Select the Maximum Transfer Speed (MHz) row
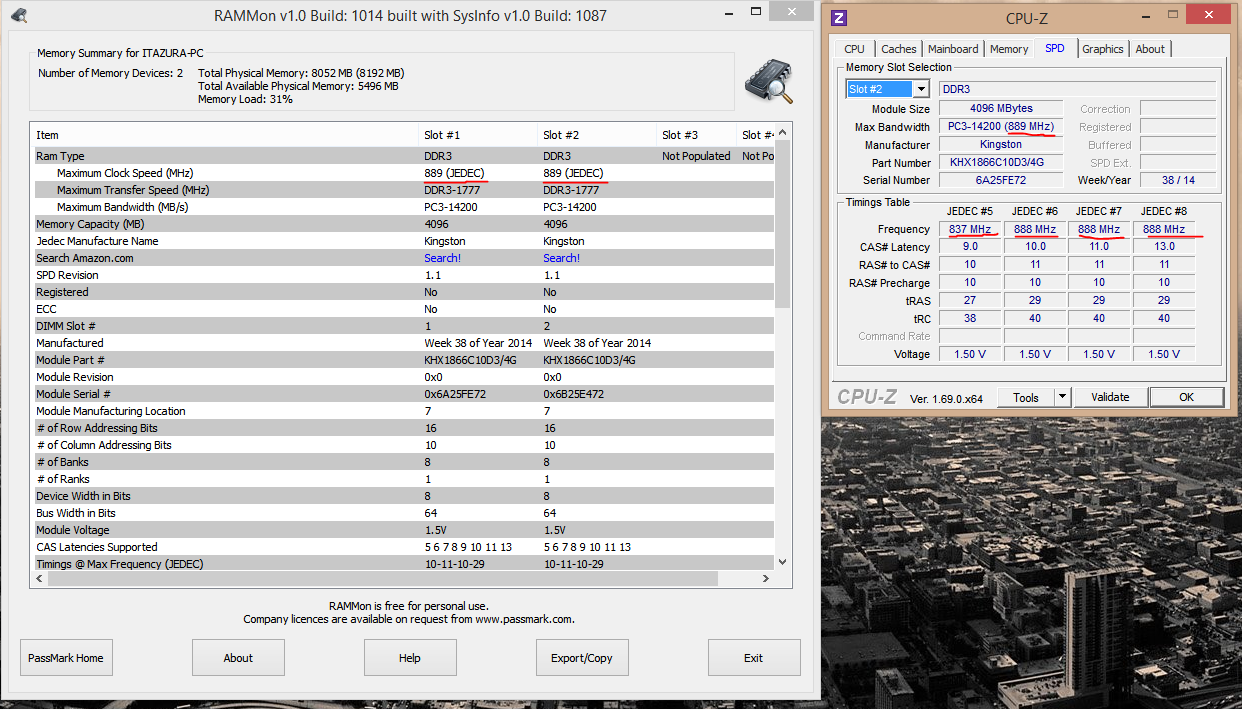Viewport: 1242px width, 709px height. [x=403, y=190]
